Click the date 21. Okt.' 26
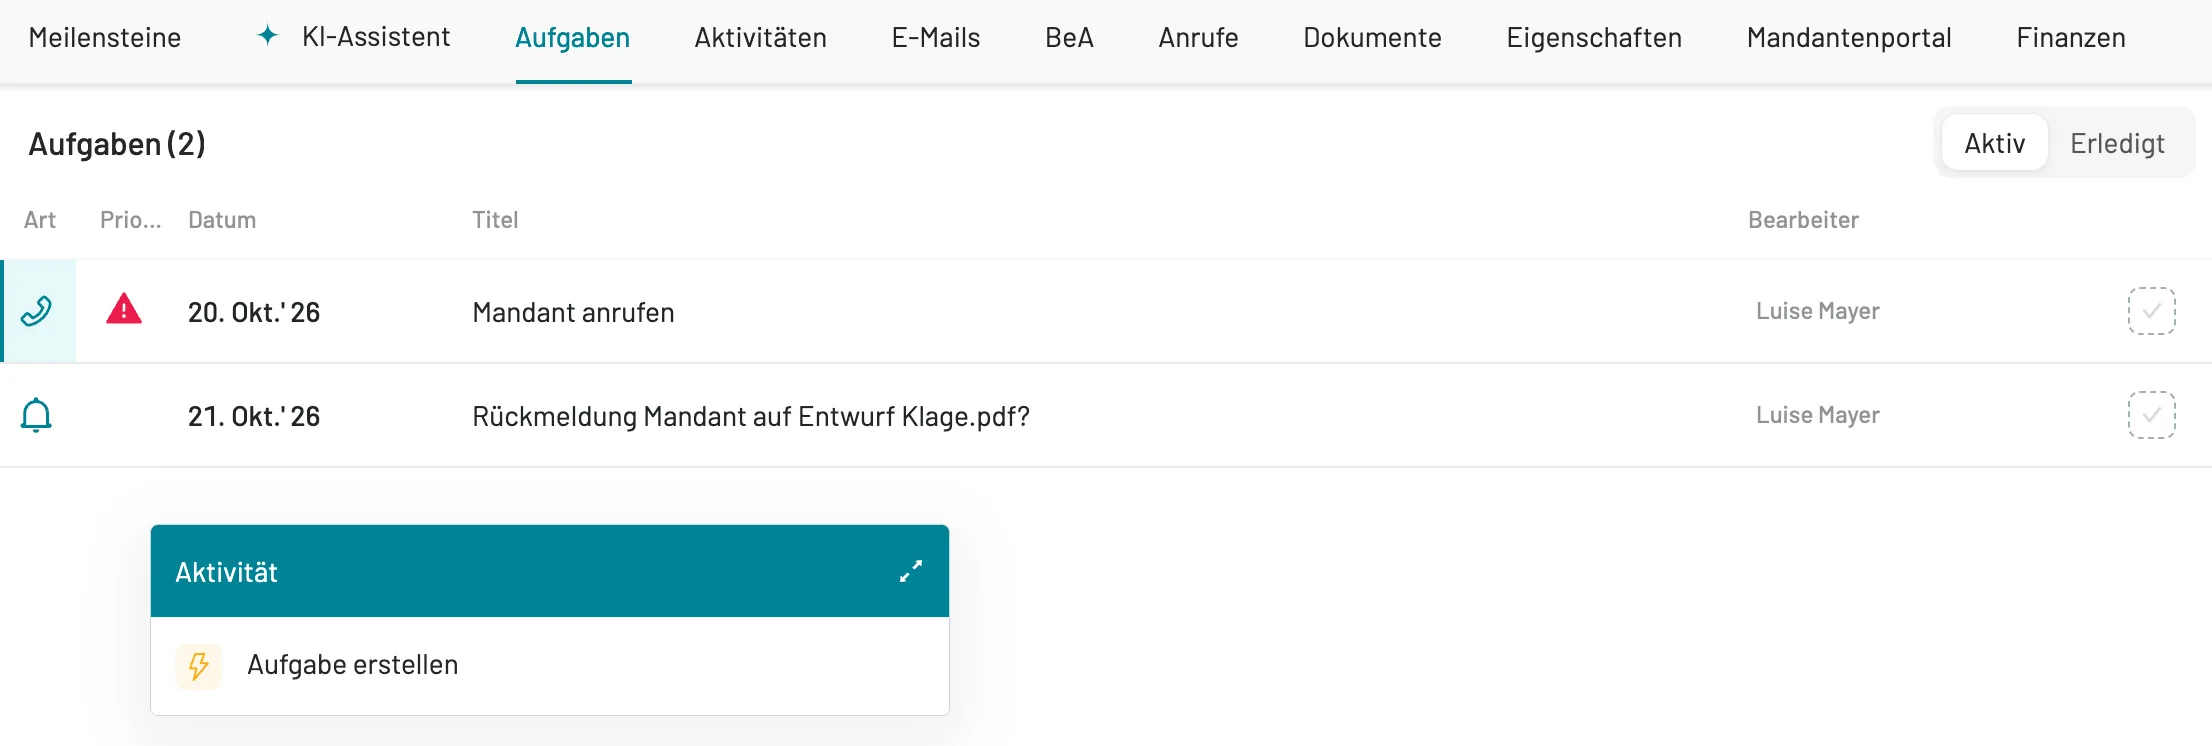2212x746 pixels. [x=254, y=416]
